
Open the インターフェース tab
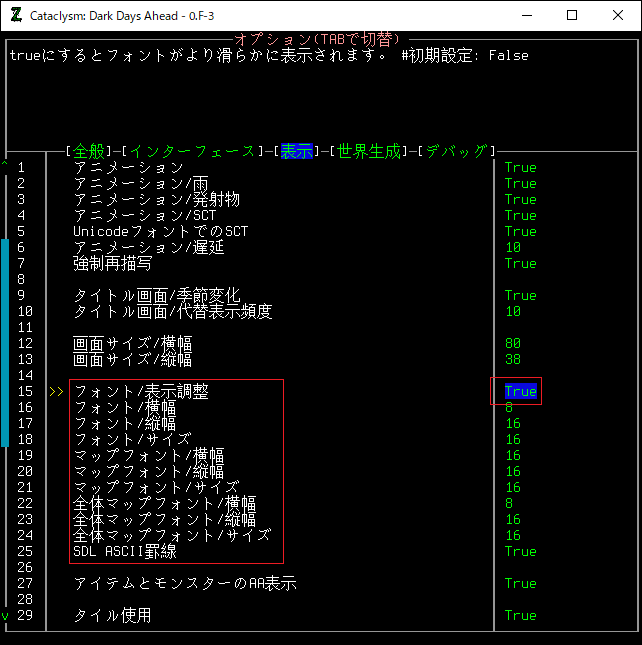tap(193, 151)
